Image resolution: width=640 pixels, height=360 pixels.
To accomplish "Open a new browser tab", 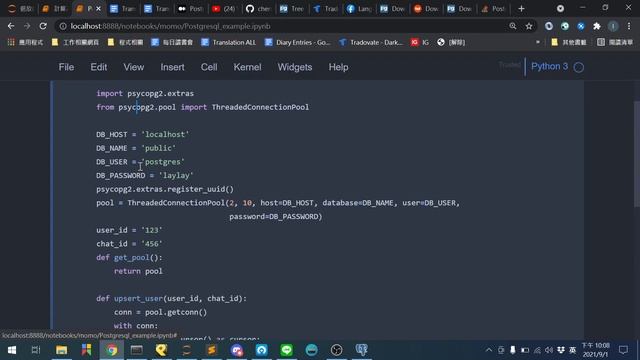I will click(521, 9).
